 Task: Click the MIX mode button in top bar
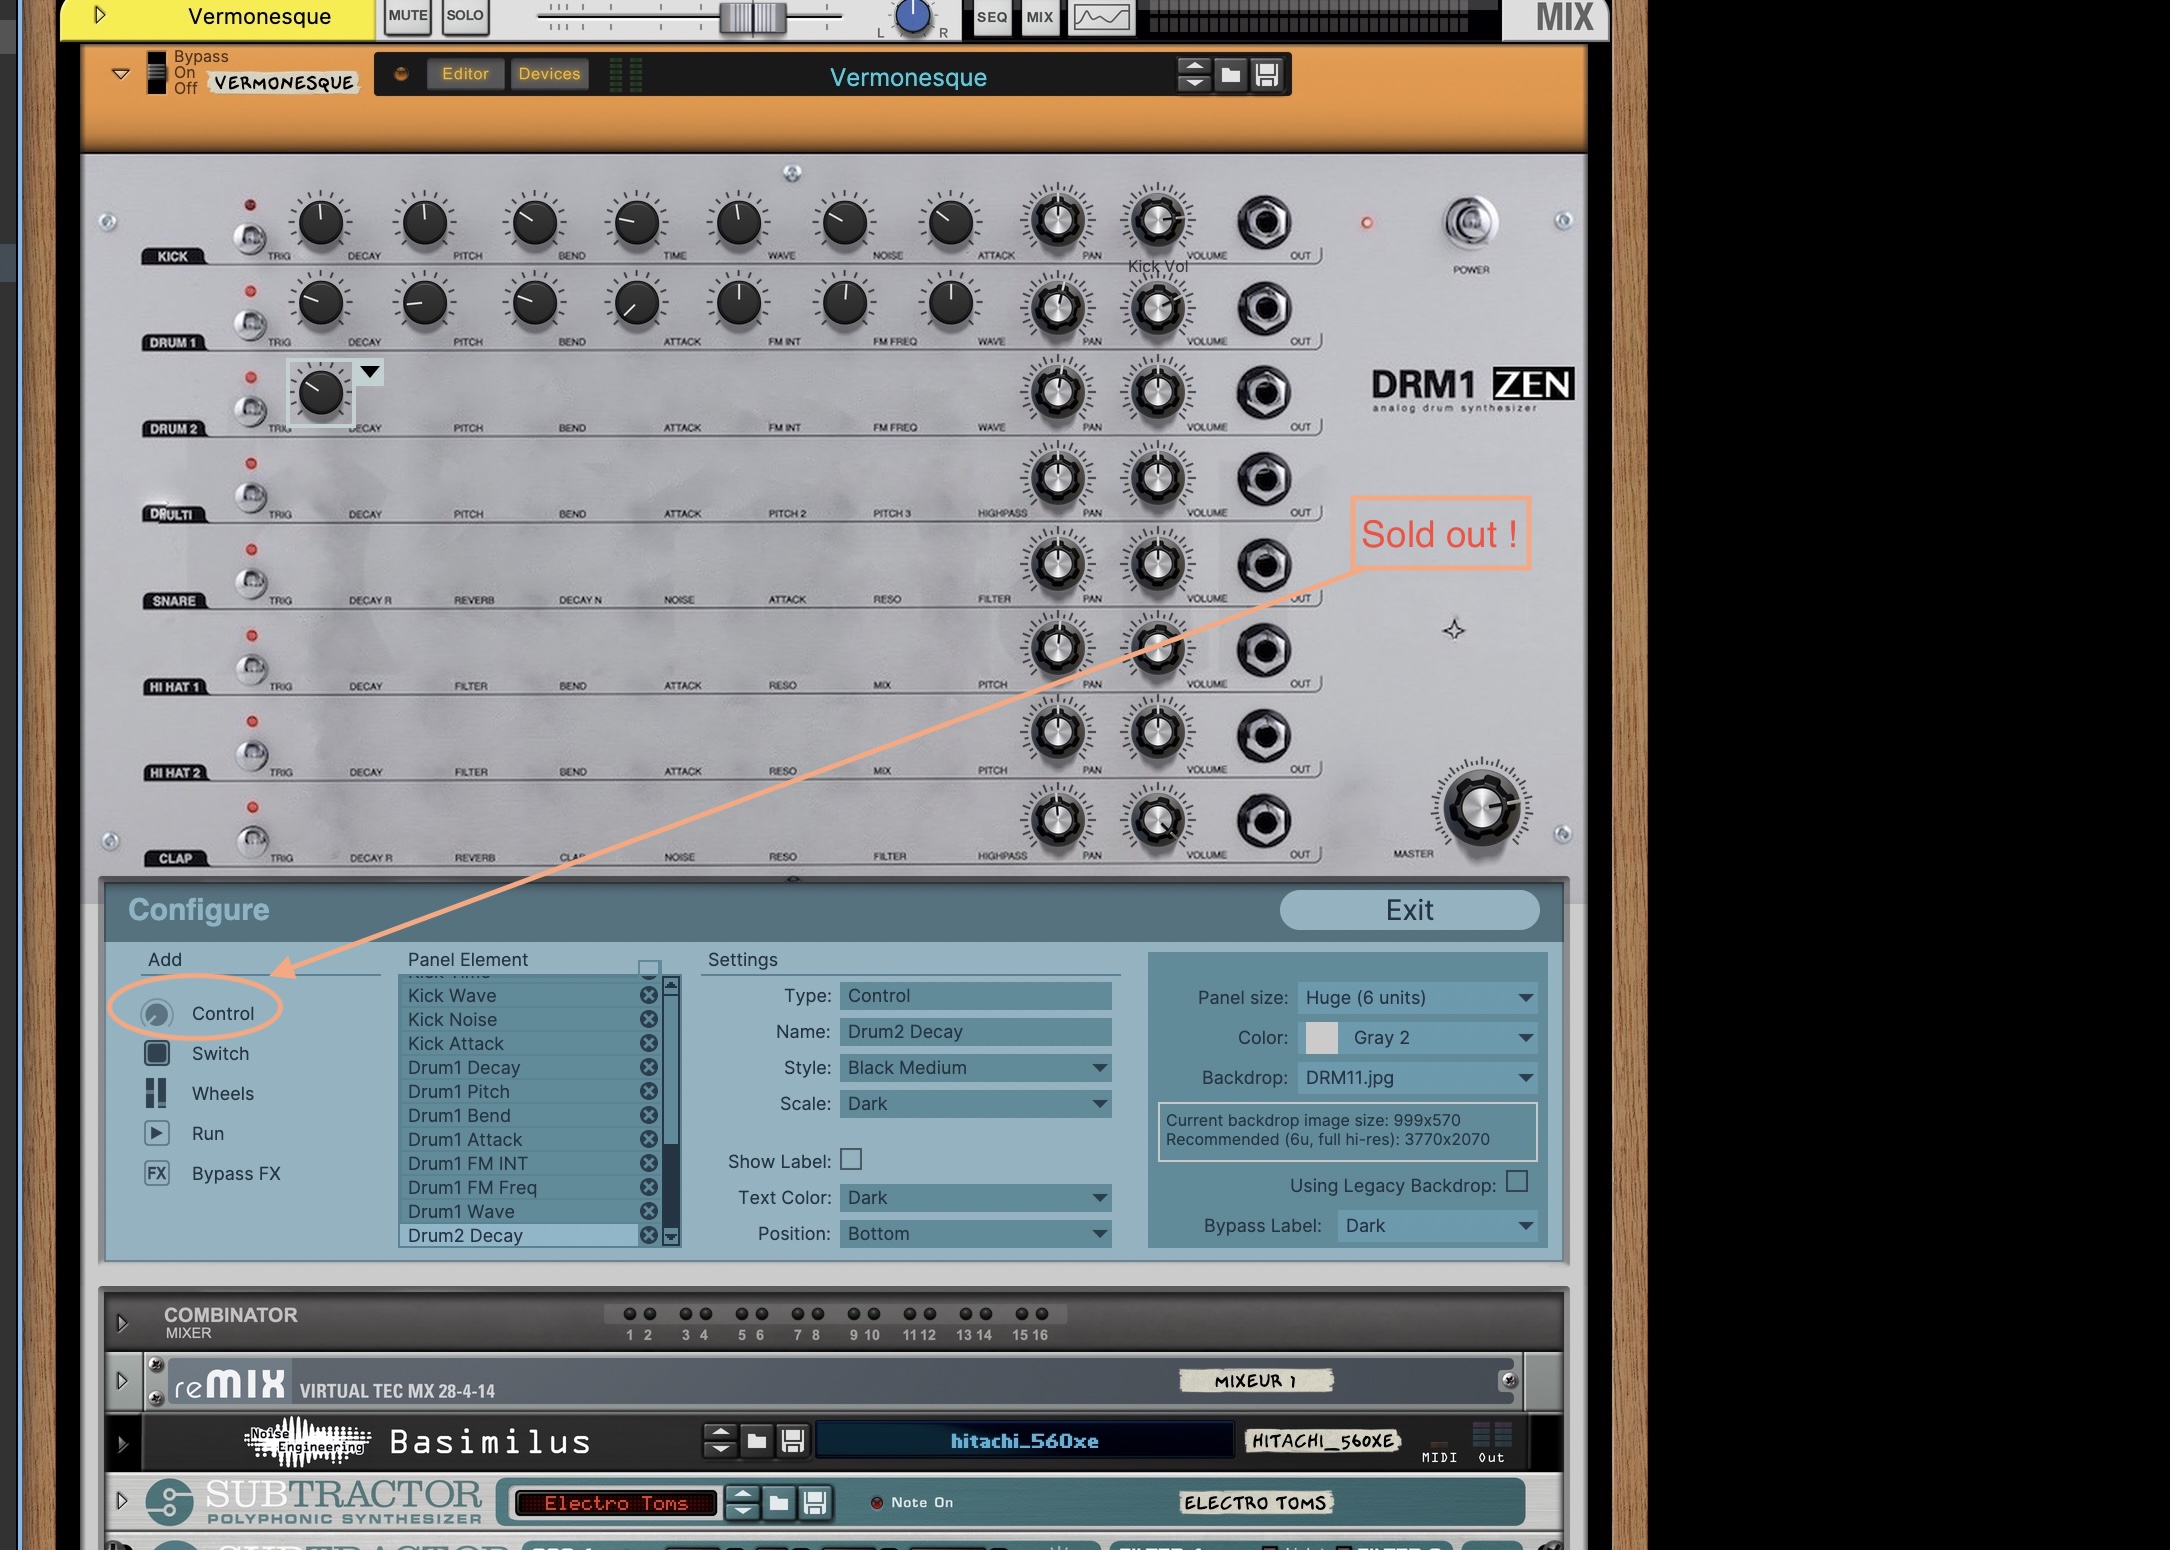click(1040, 17)
